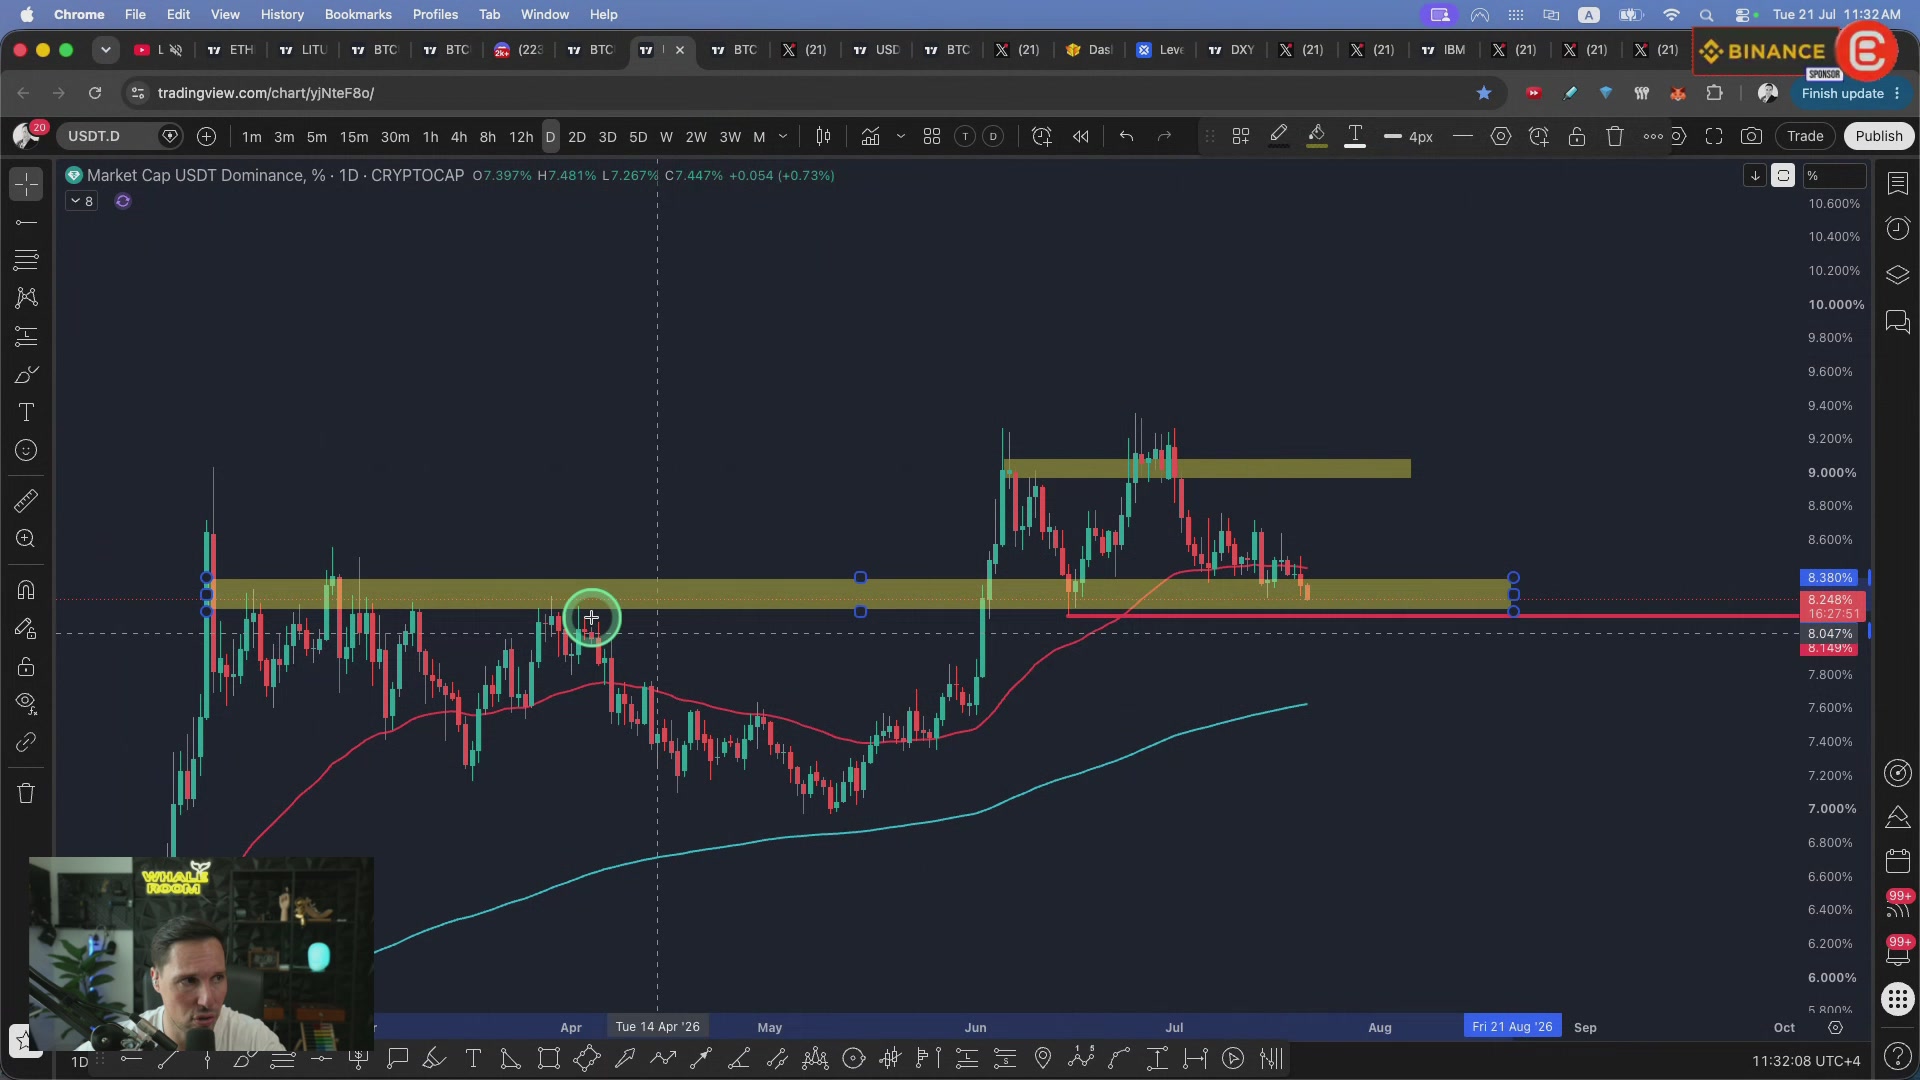
Task: Open the Bookmarks menu in menu bar
Action: (x=358, y=14)
